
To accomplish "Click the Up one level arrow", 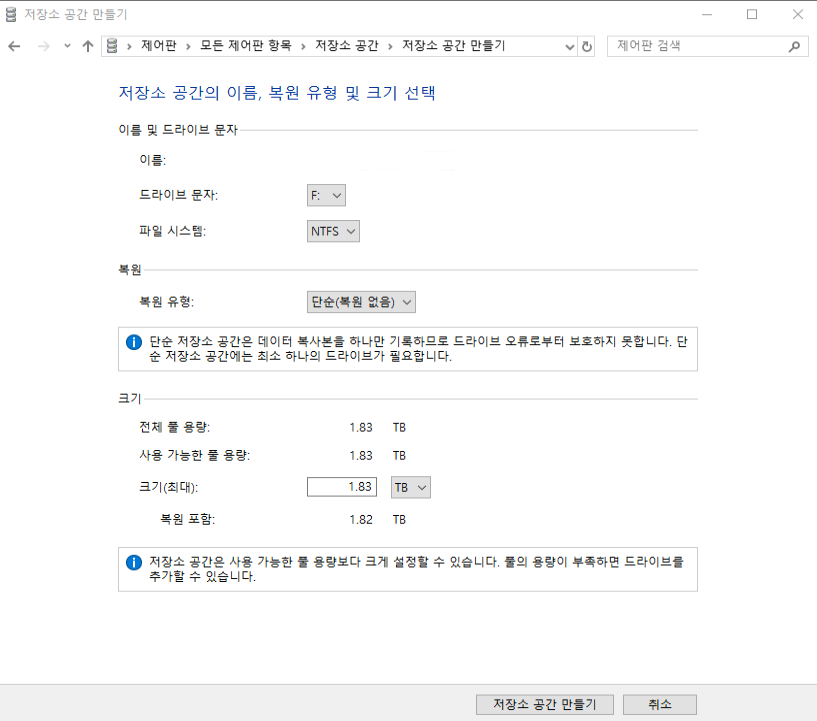I will click(x=88, y=46).
